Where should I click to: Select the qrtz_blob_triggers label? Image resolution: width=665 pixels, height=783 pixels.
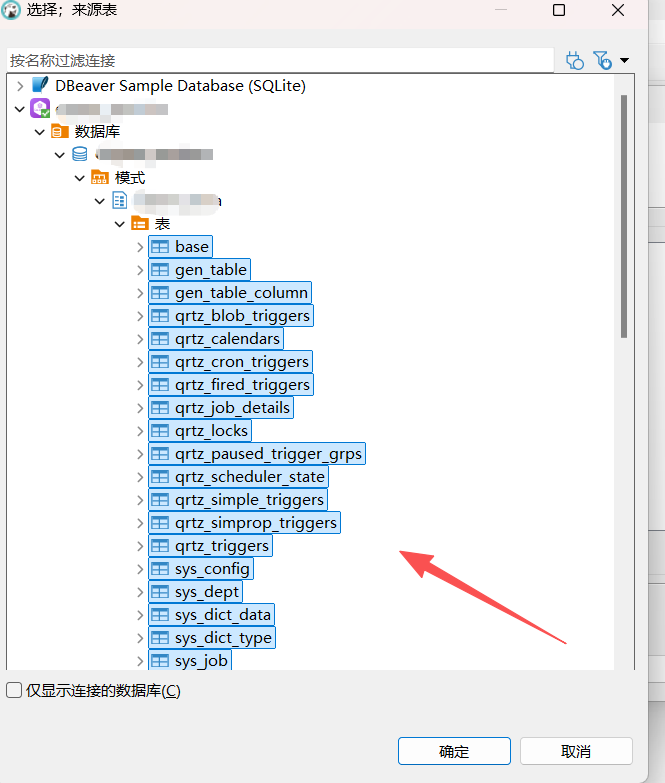tap(242, 316)
